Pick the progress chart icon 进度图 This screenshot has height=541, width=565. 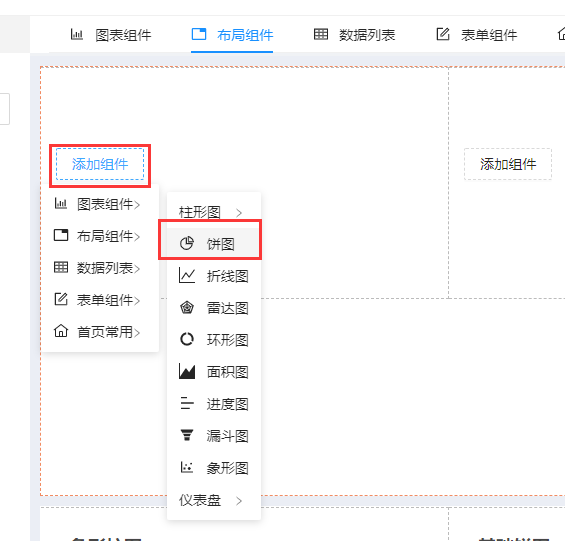(187, 403)
